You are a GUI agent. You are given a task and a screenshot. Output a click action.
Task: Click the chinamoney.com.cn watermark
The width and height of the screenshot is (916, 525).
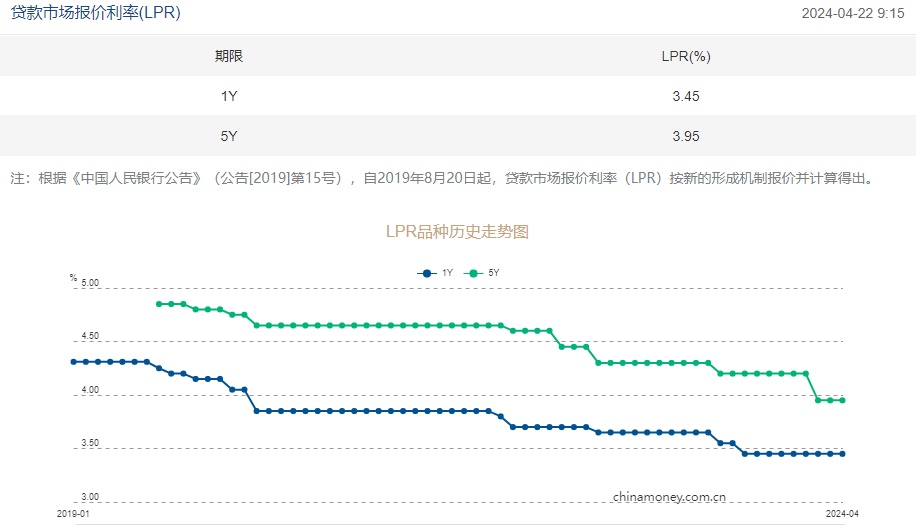pos(669,496)
